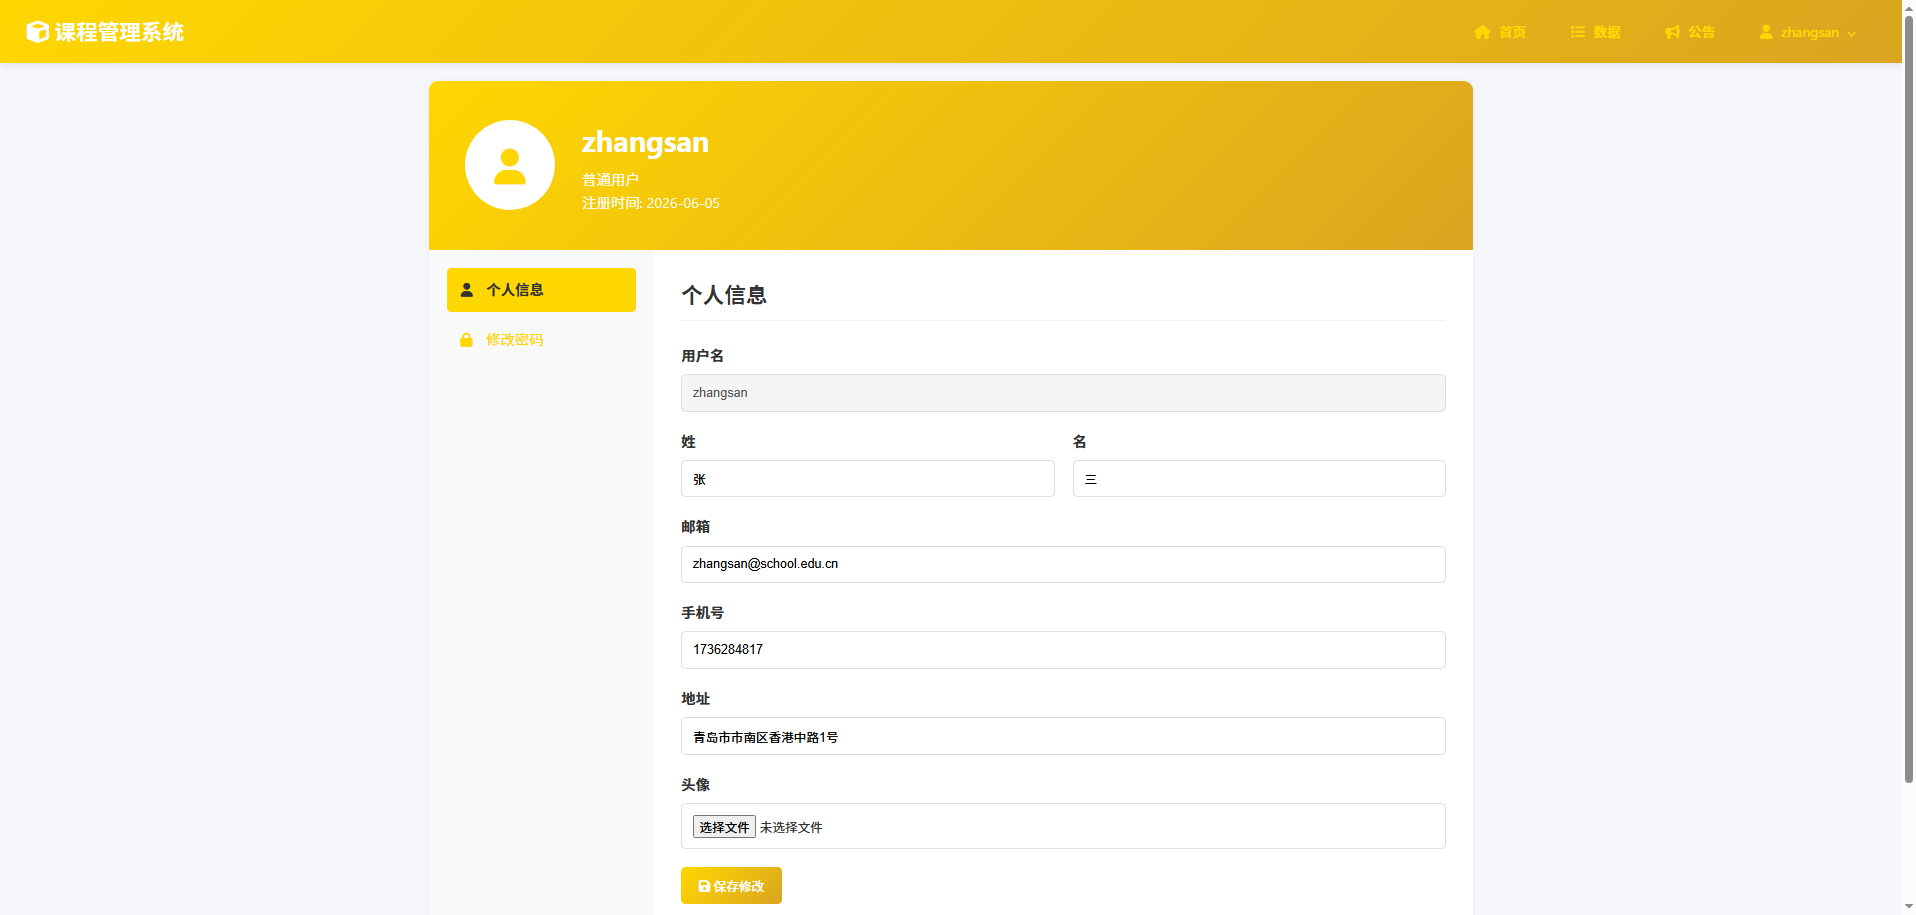Click the 普通用户 role text

click(610, 180)
